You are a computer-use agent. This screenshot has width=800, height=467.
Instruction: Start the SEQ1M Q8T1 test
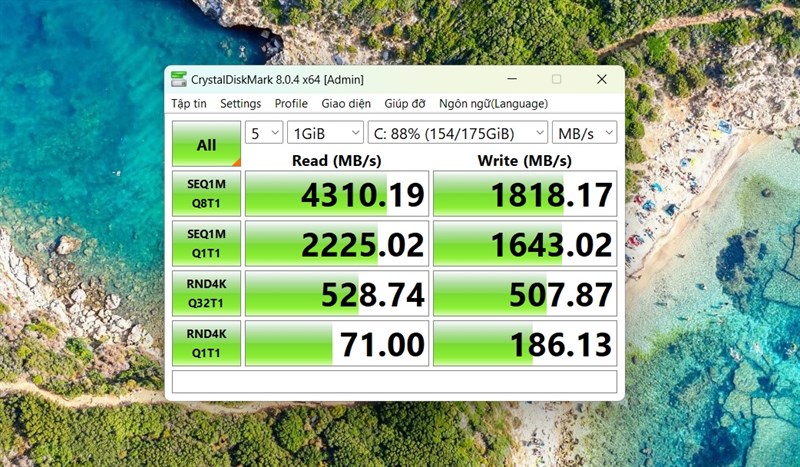coord(206,193)
